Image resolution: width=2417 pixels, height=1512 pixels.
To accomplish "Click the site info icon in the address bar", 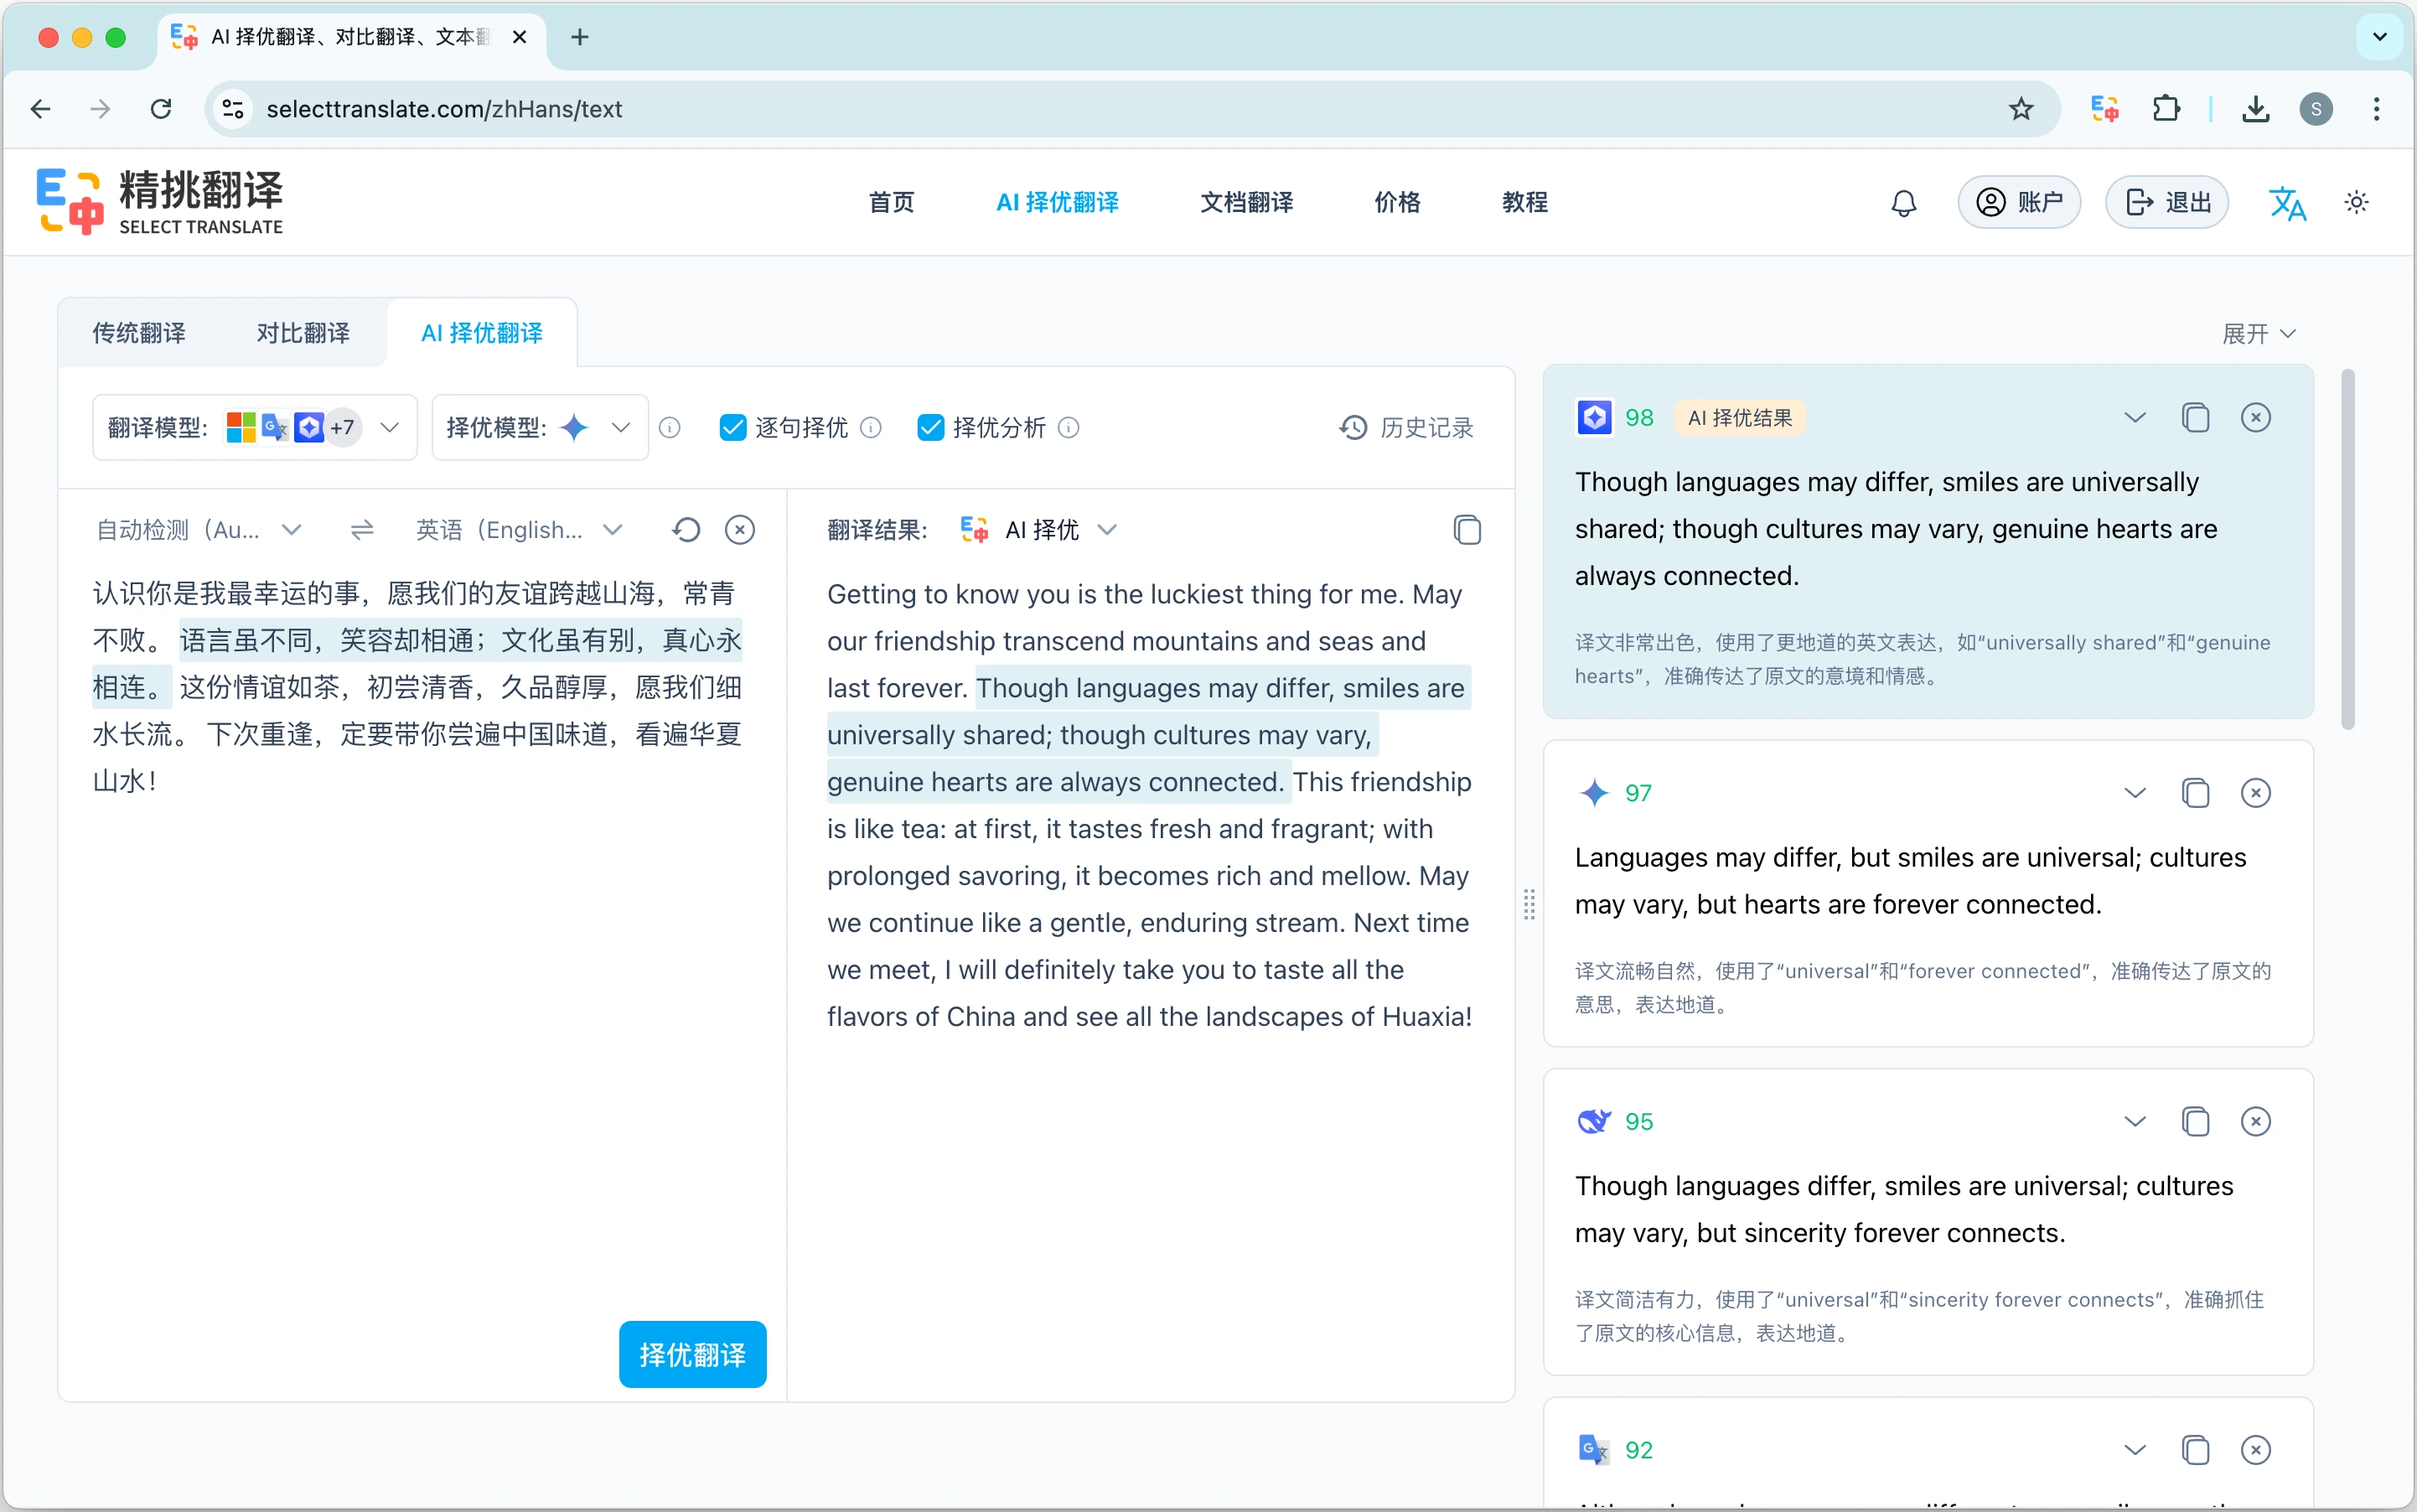I will point(233,109).
